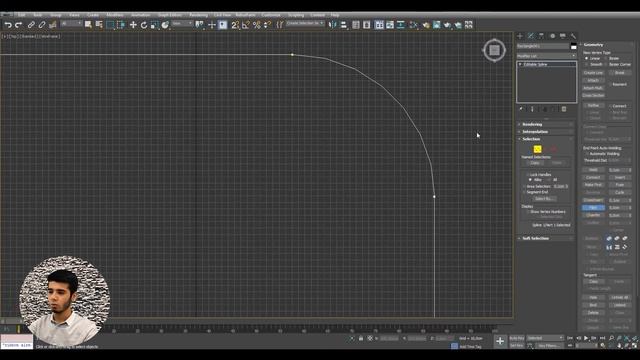Image resolution: width=640 pixels, height=360 pixels.
Task: Activate the Select and Rotate tool
Action: [x=144, y=25]
